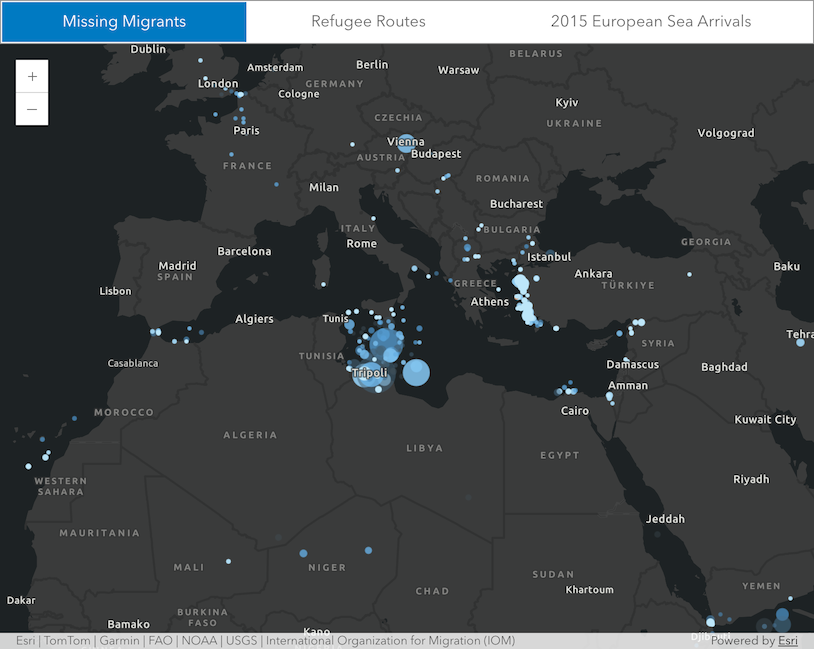Select the small marker right of MALI label
814x649 pixels.
click(x=228, y=562)
